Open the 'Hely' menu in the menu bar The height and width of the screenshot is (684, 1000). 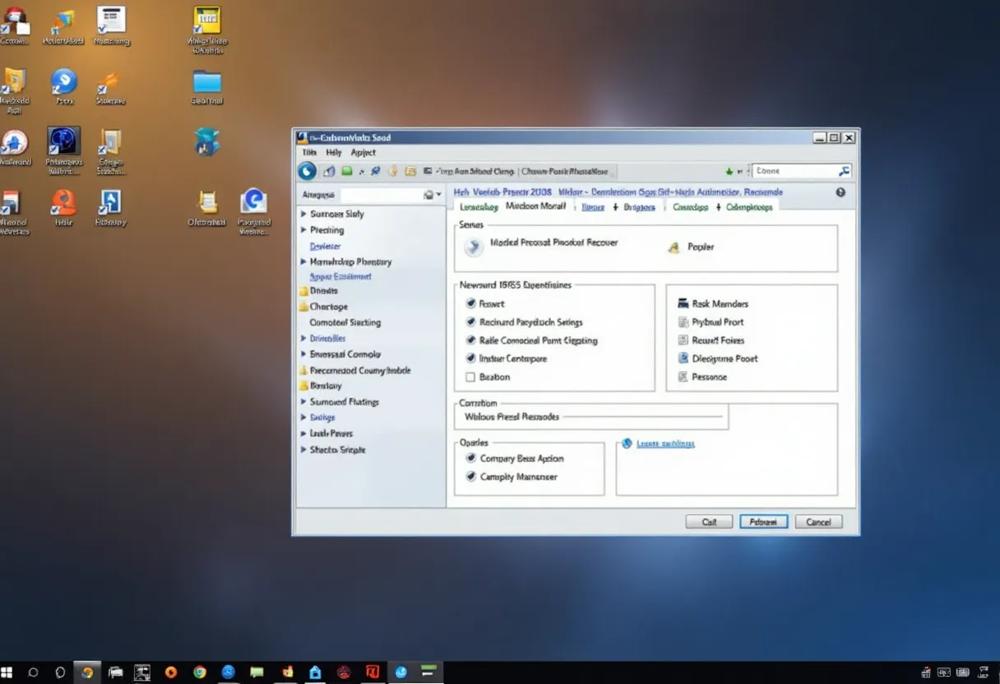pyautogui.click(x=334, y=152)
